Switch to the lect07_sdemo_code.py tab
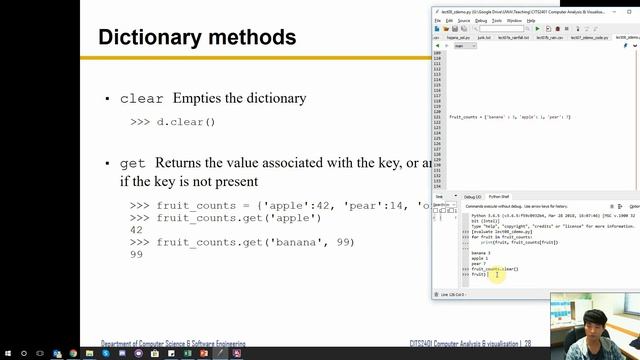The width and height of the screenshot is (640, 360). 589,38
